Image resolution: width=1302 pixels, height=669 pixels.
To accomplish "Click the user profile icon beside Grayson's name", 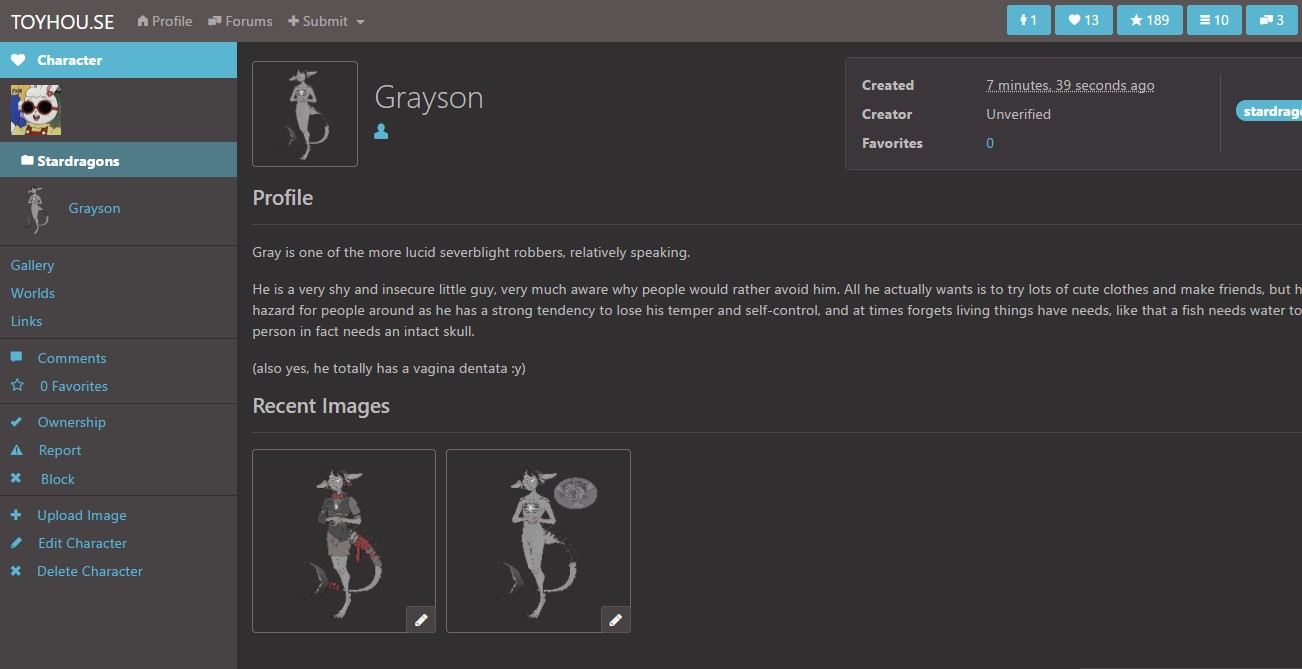I will (x=381, y=130).
